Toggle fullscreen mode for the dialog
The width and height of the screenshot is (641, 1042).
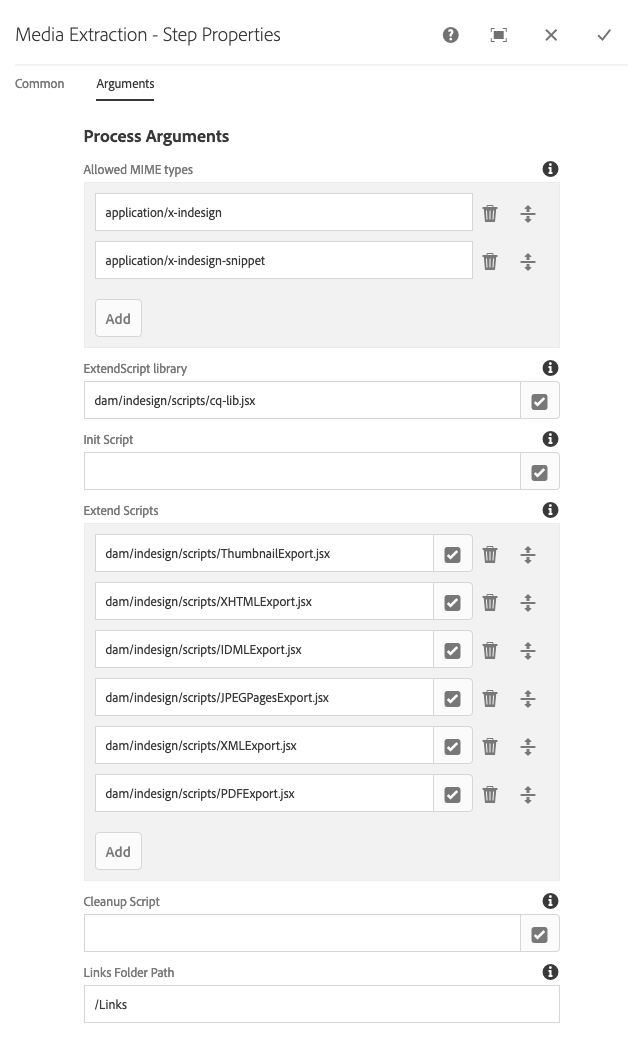click(x=499, y=35)
